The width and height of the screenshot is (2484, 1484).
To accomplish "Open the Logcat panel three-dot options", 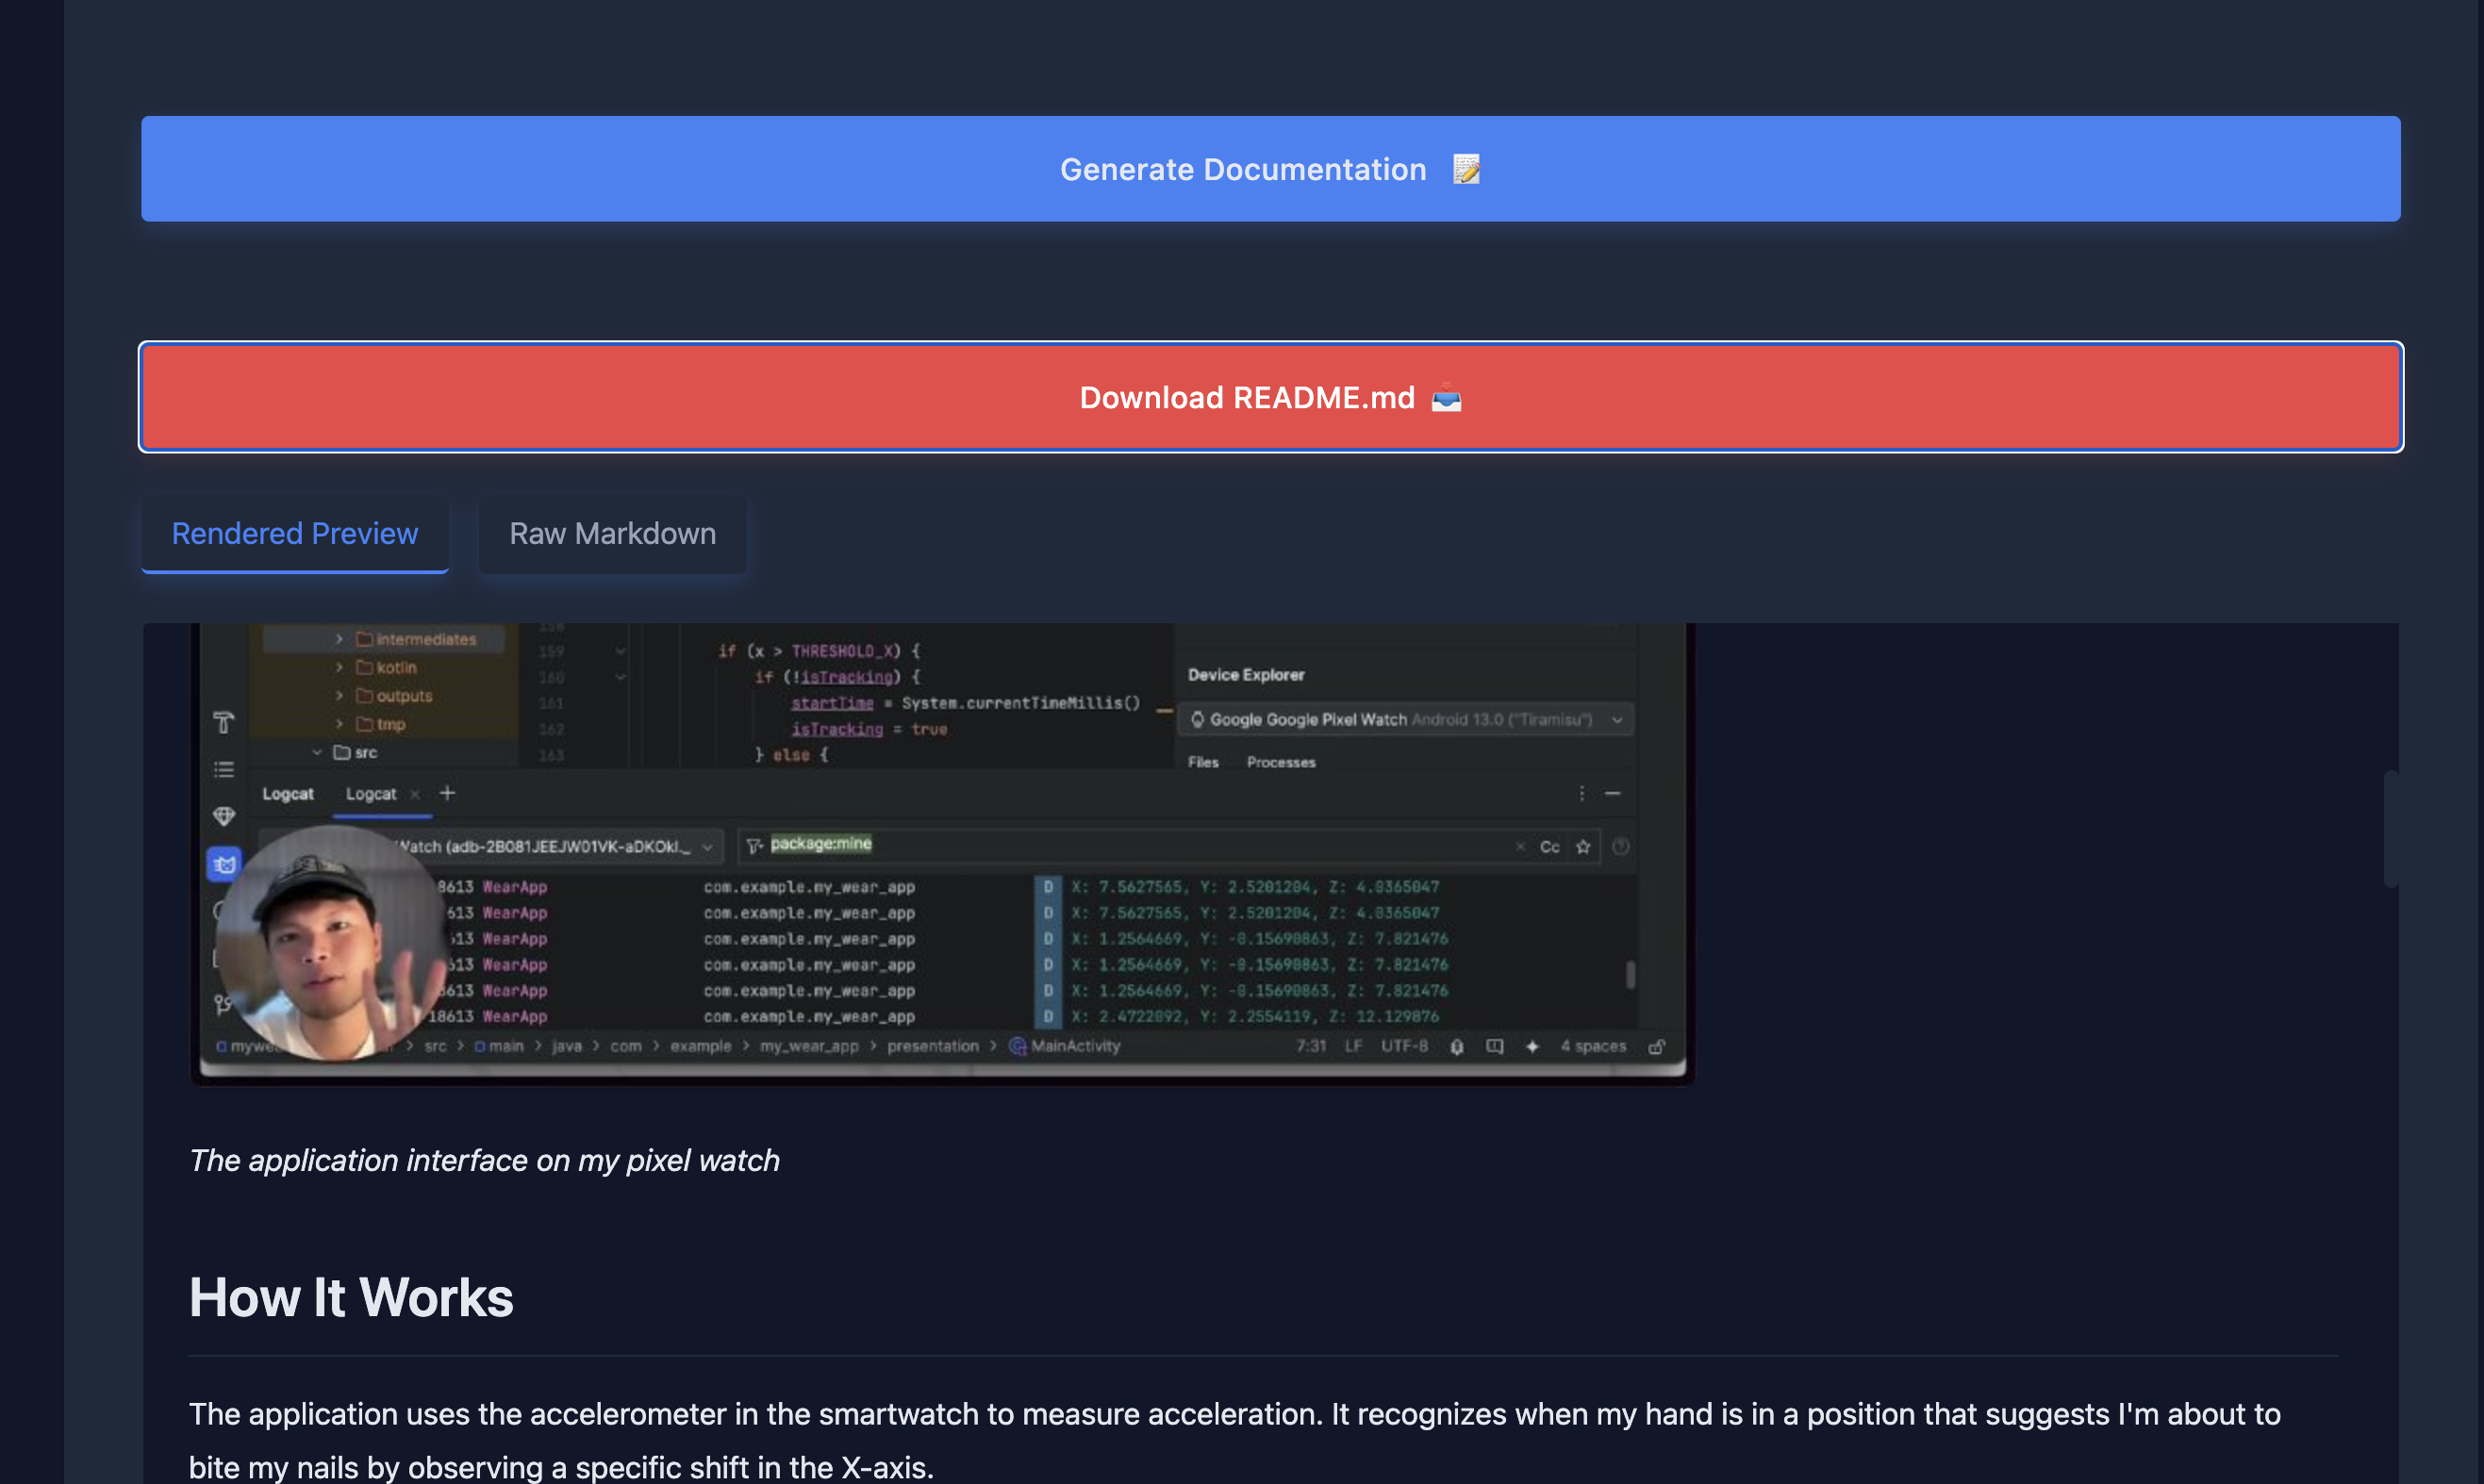I will point(1581,793).
